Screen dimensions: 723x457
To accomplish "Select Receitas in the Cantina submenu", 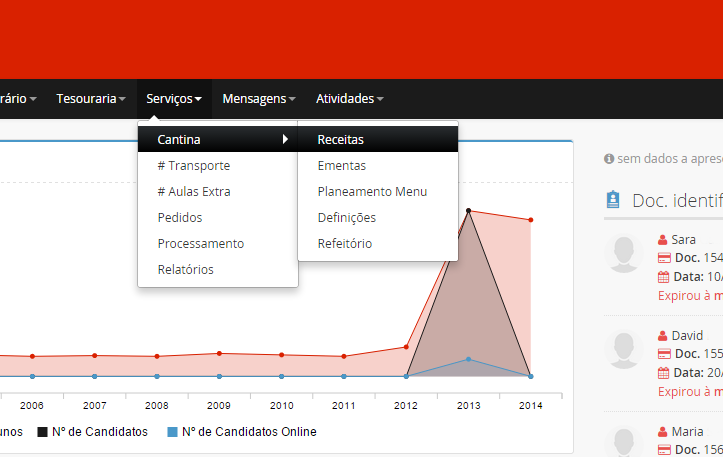I will point(340,140).
